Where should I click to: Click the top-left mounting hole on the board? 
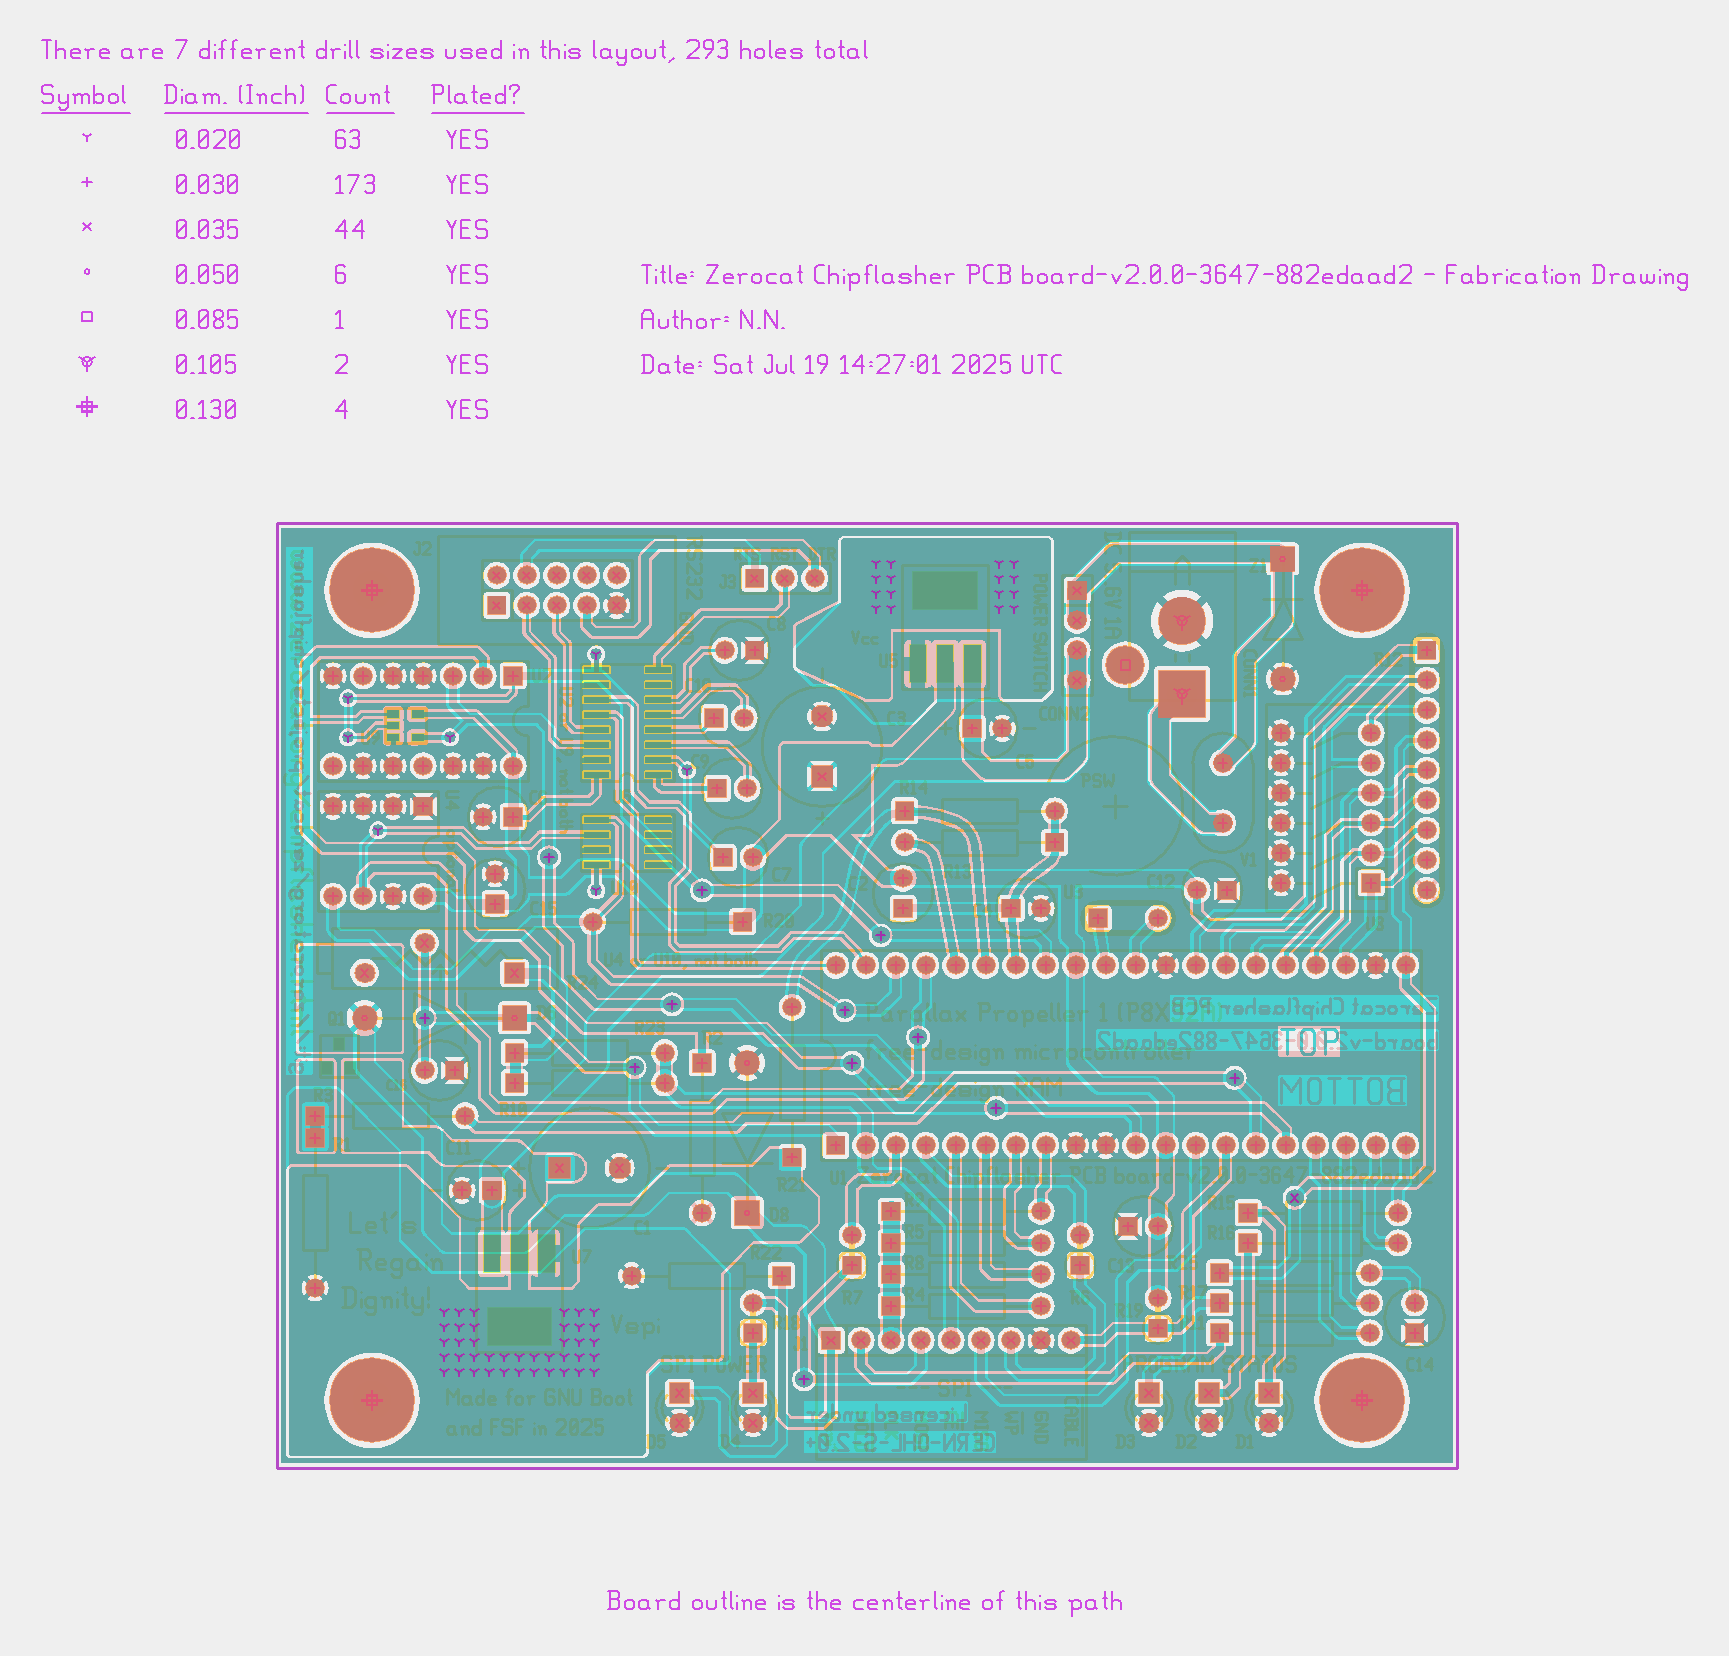click(372, 590)
